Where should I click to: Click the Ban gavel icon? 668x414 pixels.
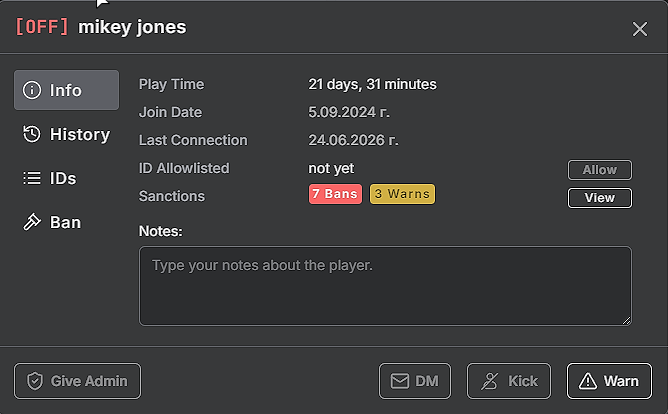32,222
